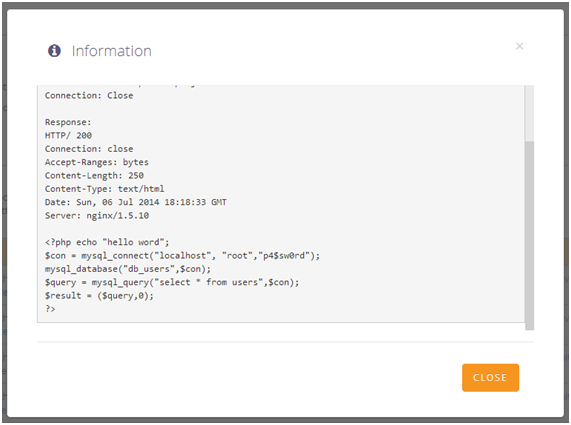
Task: Click the scrollbar track above the thumb
Action: point(529,113)
